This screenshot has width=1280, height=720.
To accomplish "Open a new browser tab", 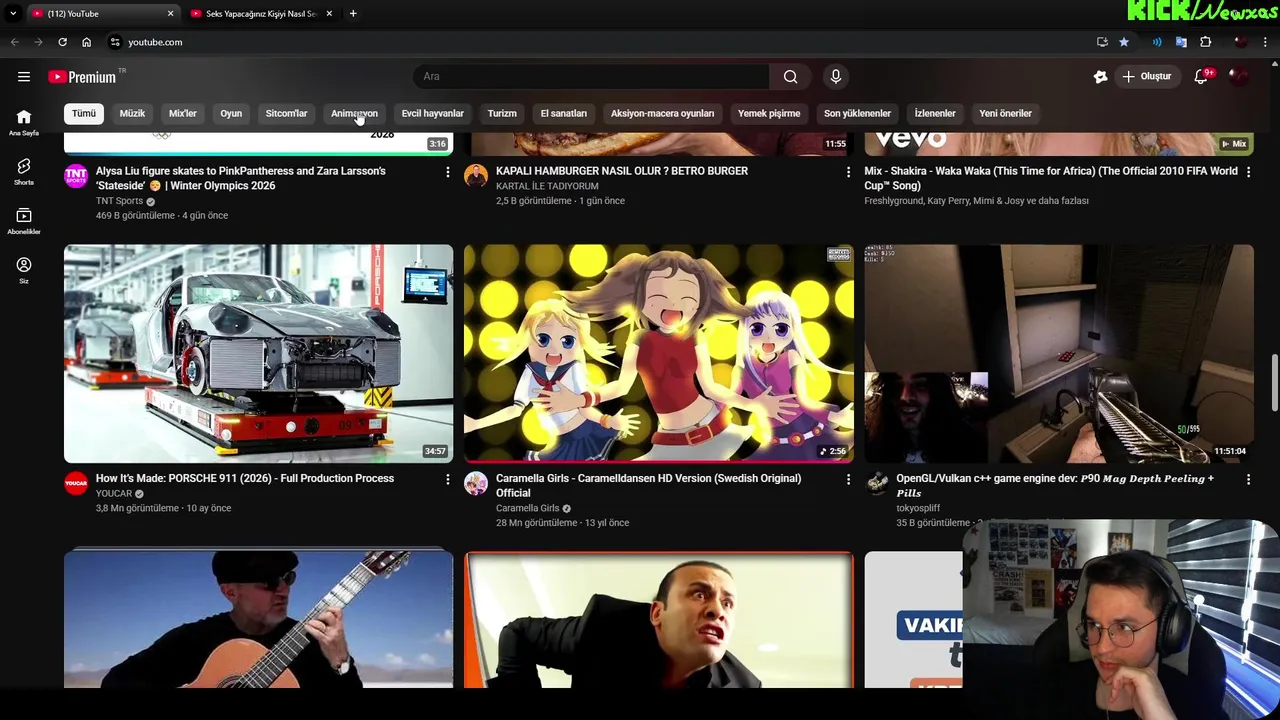I will (x=353, y=14).
